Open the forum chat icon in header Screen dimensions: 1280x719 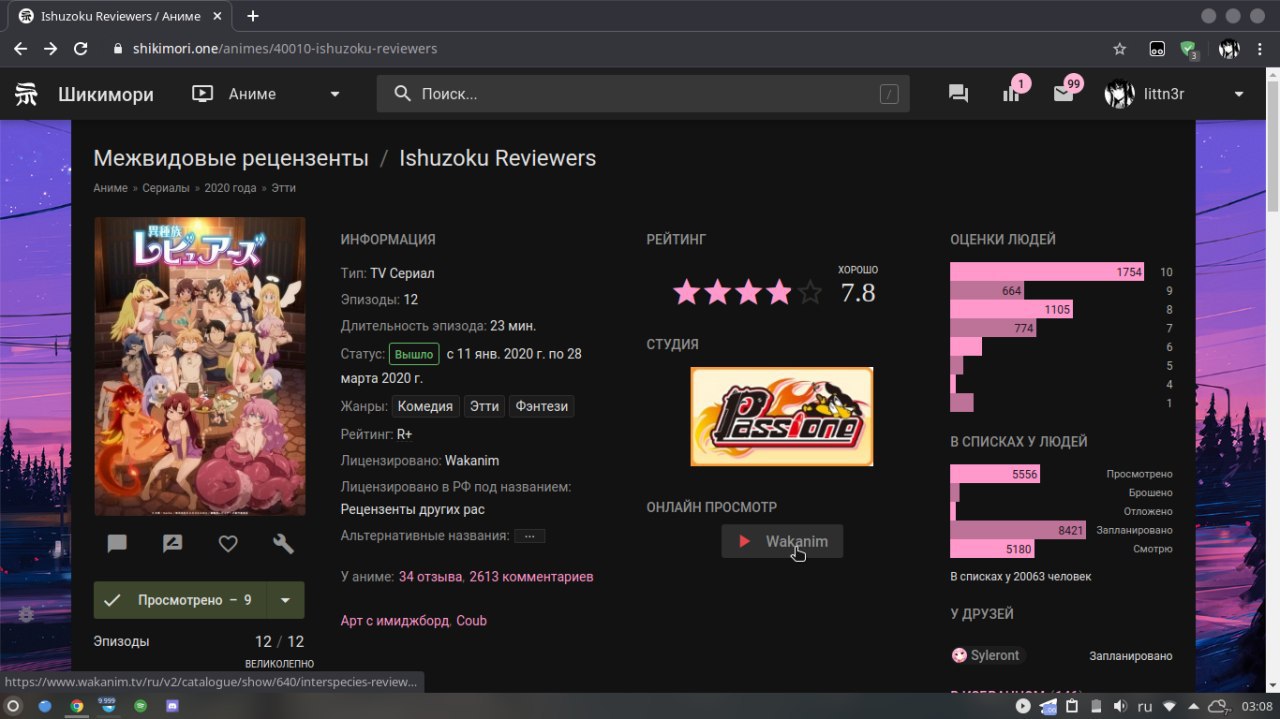[x=958, y=94]
